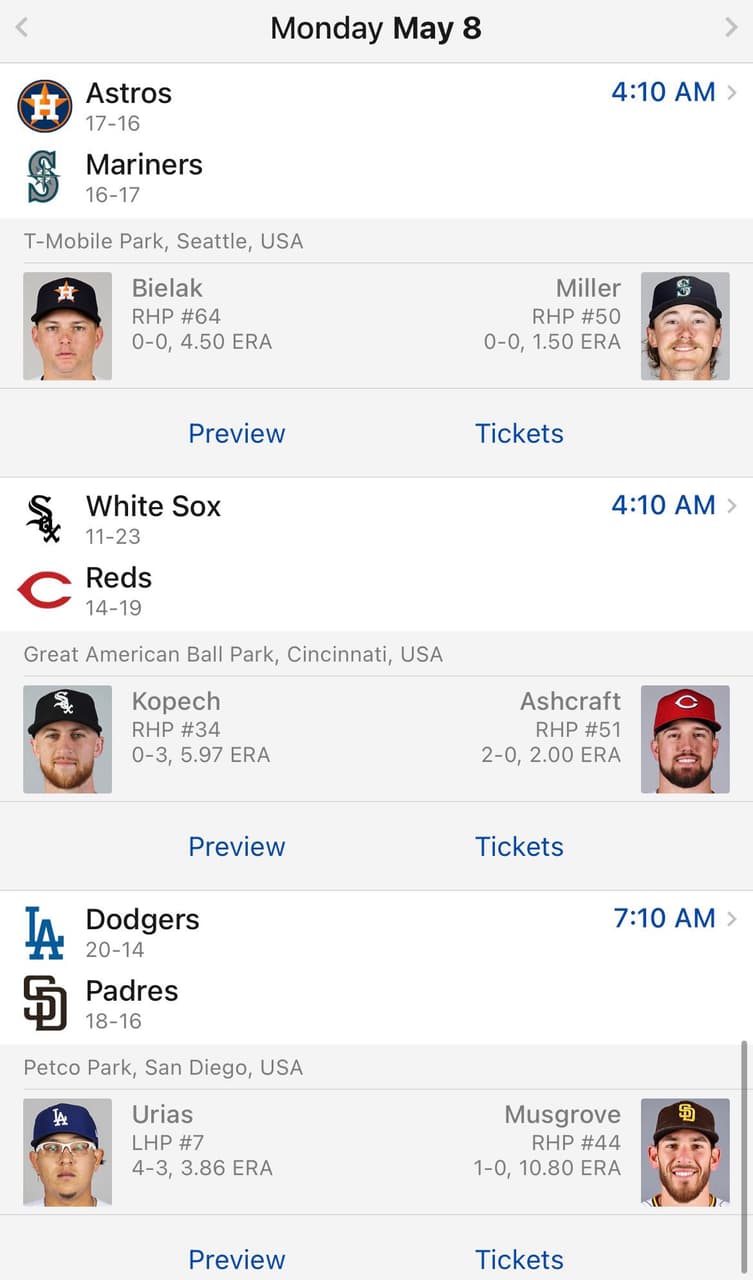Tap the Cincinnati Reds team logo
Screen dimensions: 753x1280
pos(45,590)
